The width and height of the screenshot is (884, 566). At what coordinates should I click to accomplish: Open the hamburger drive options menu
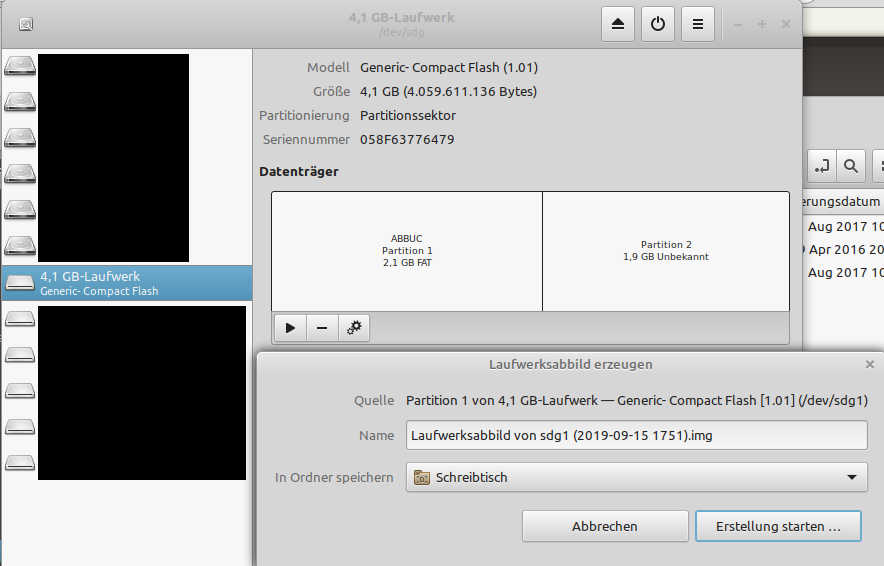698,24
